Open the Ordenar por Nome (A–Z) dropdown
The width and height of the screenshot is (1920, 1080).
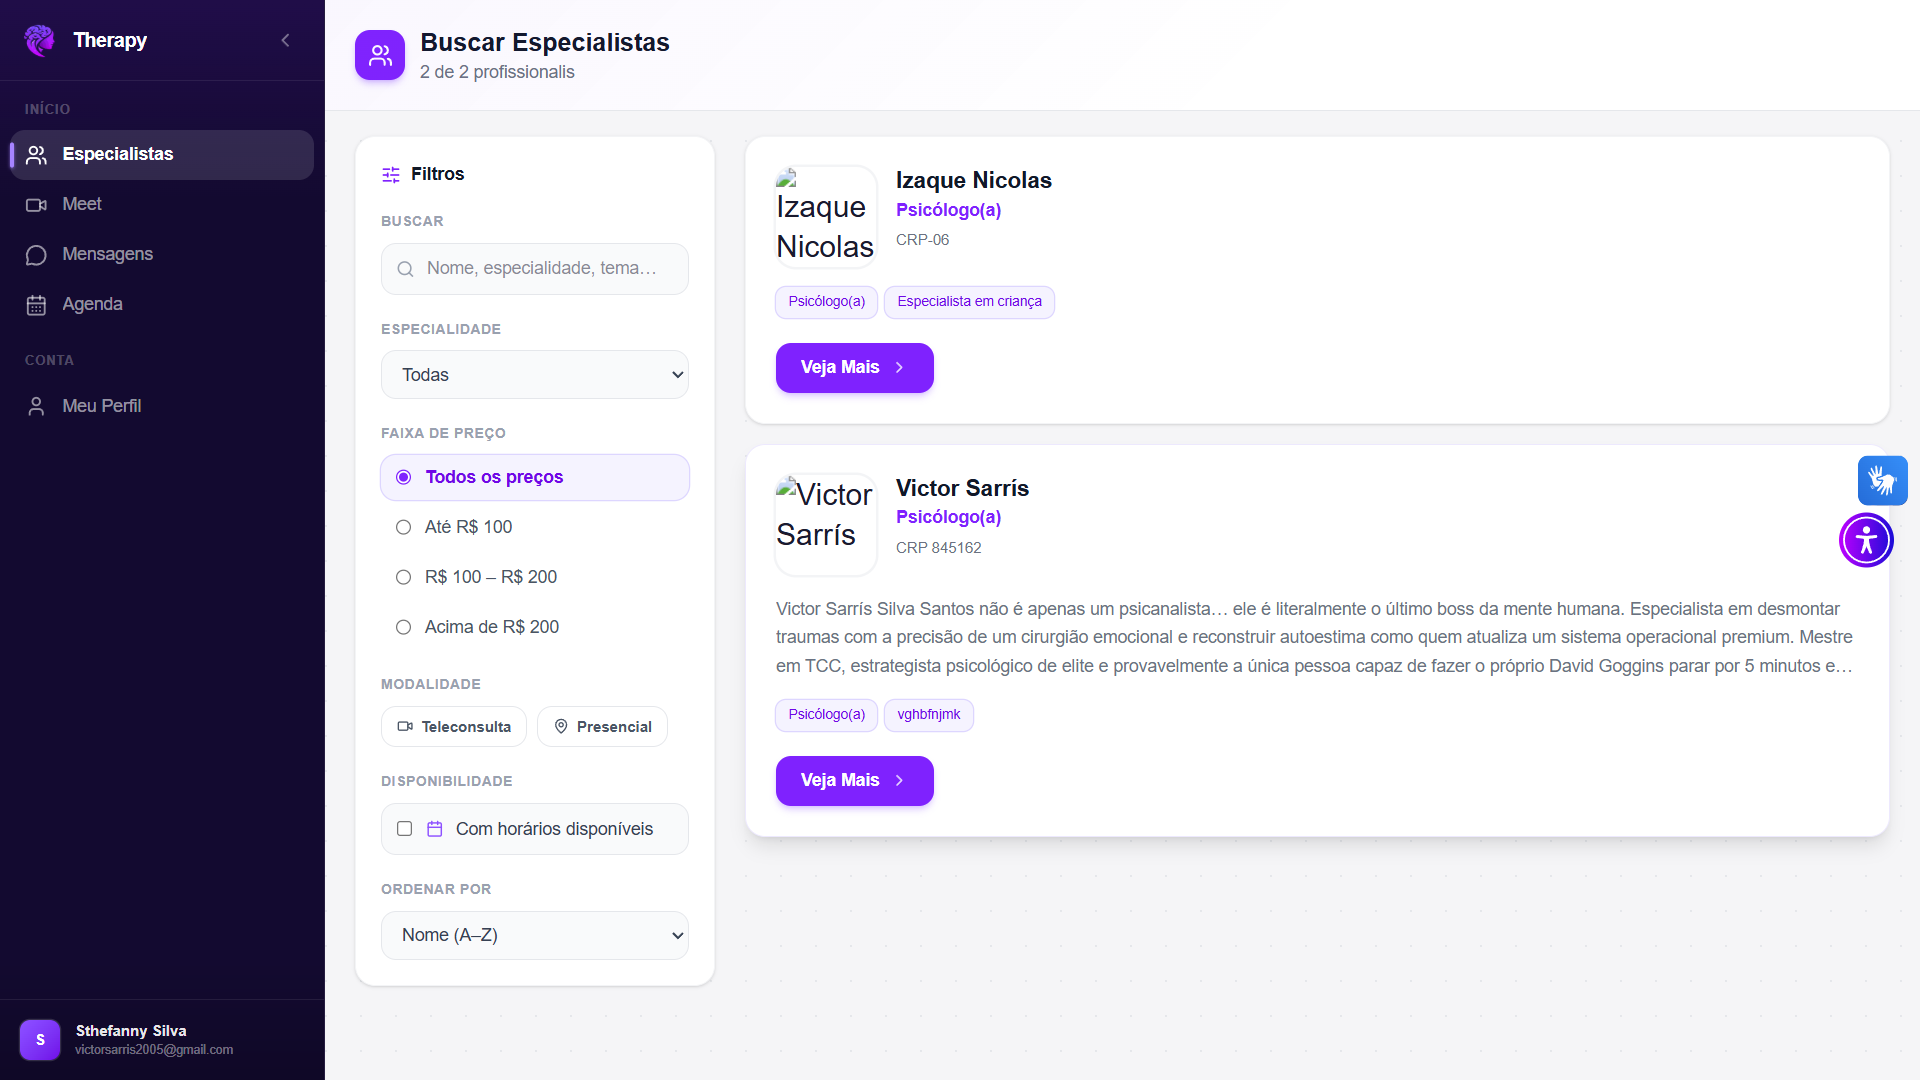535,935
